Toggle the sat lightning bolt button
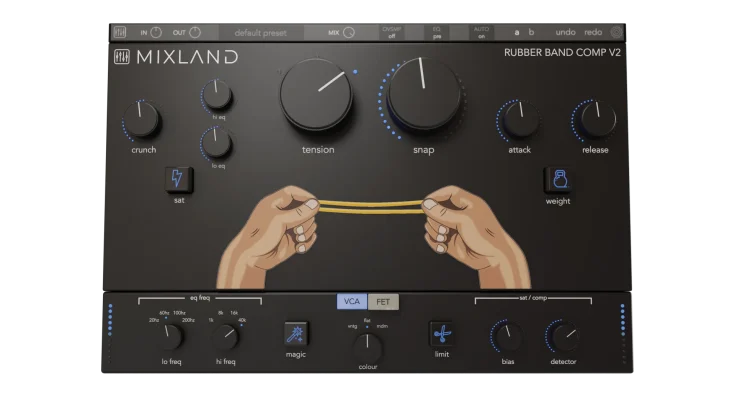This screenshot has height=400, width=735. pyautogui.click(x=178, y=179)
